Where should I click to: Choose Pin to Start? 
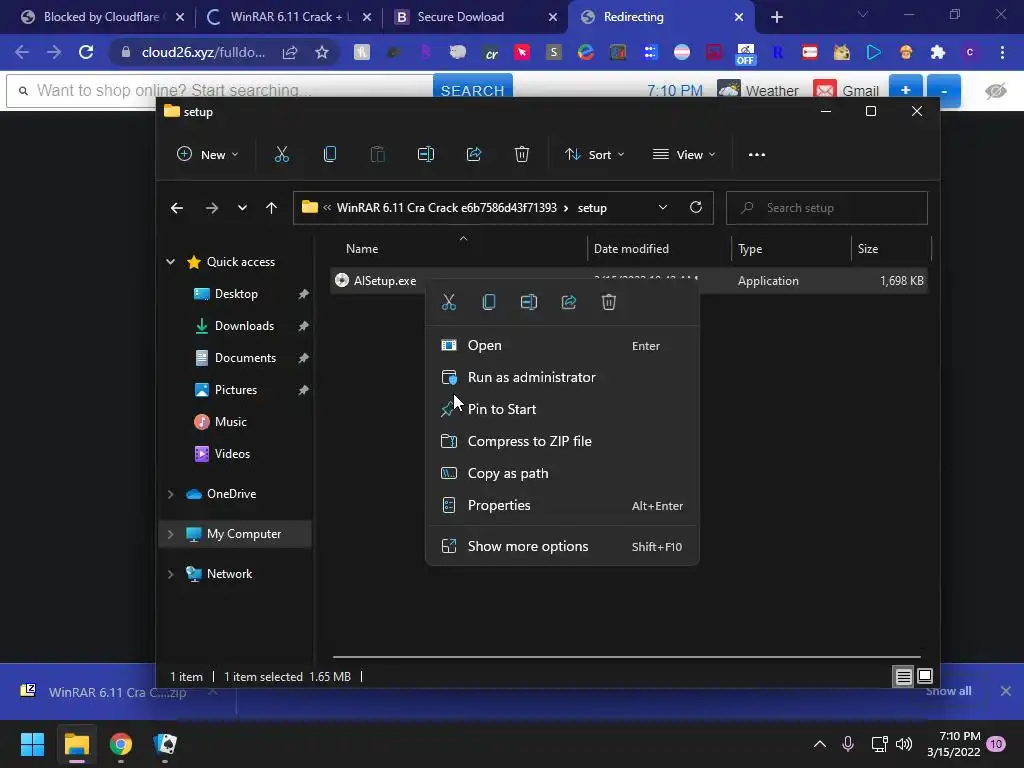pos(562,409)
